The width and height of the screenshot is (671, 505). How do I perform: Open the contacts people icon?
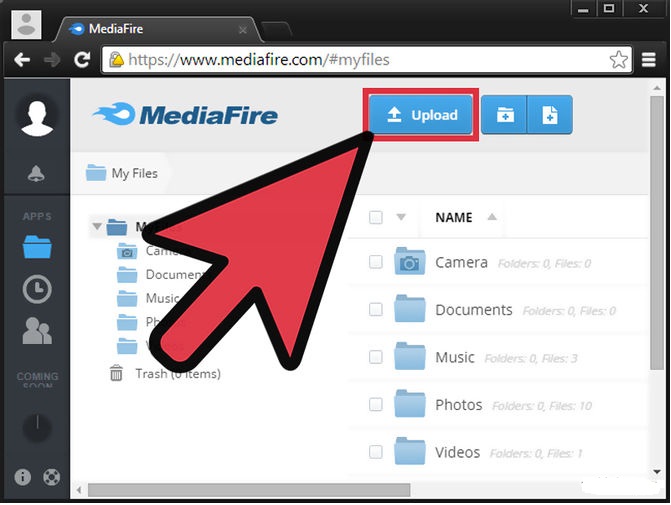[37, 331]
